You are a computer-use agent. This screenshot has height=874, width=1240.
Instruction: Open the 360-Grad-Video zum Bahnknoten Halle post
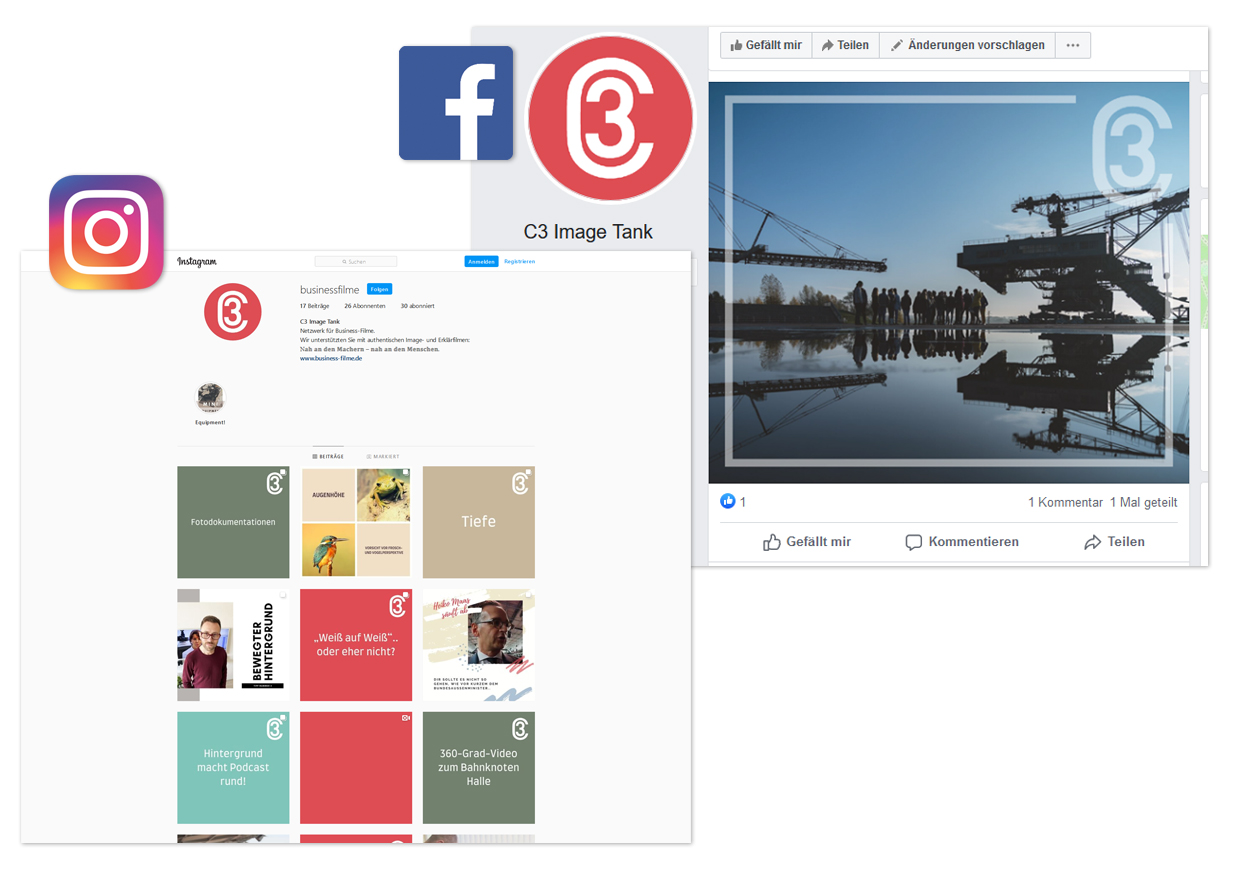tap(479, 768)
